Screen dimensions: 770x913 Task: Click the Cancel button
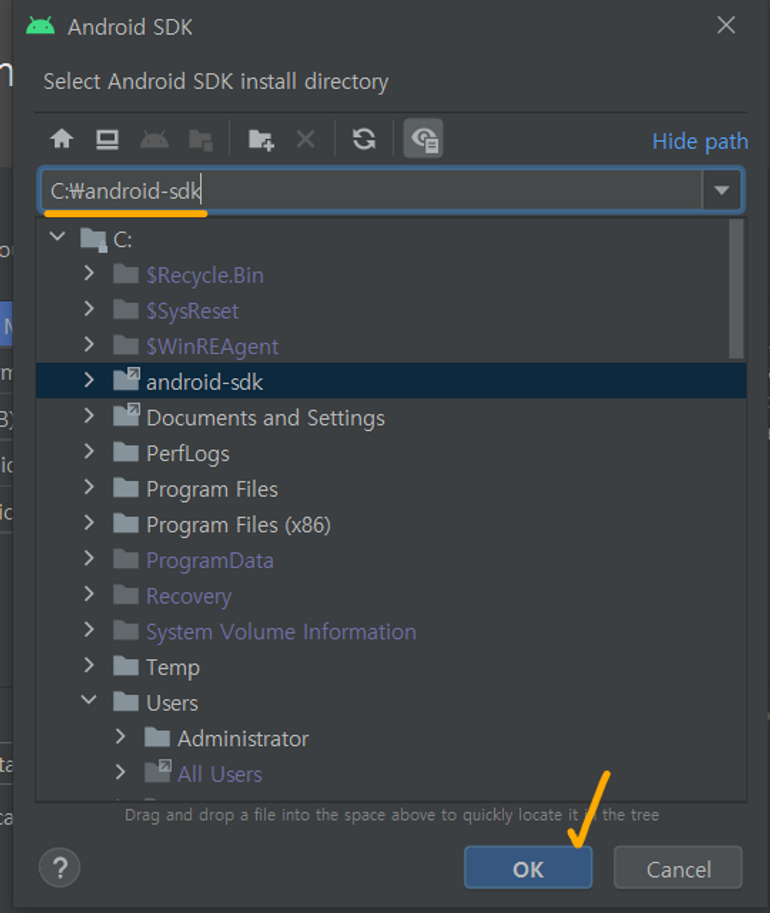pyautogui.click(x=678, y=868)
